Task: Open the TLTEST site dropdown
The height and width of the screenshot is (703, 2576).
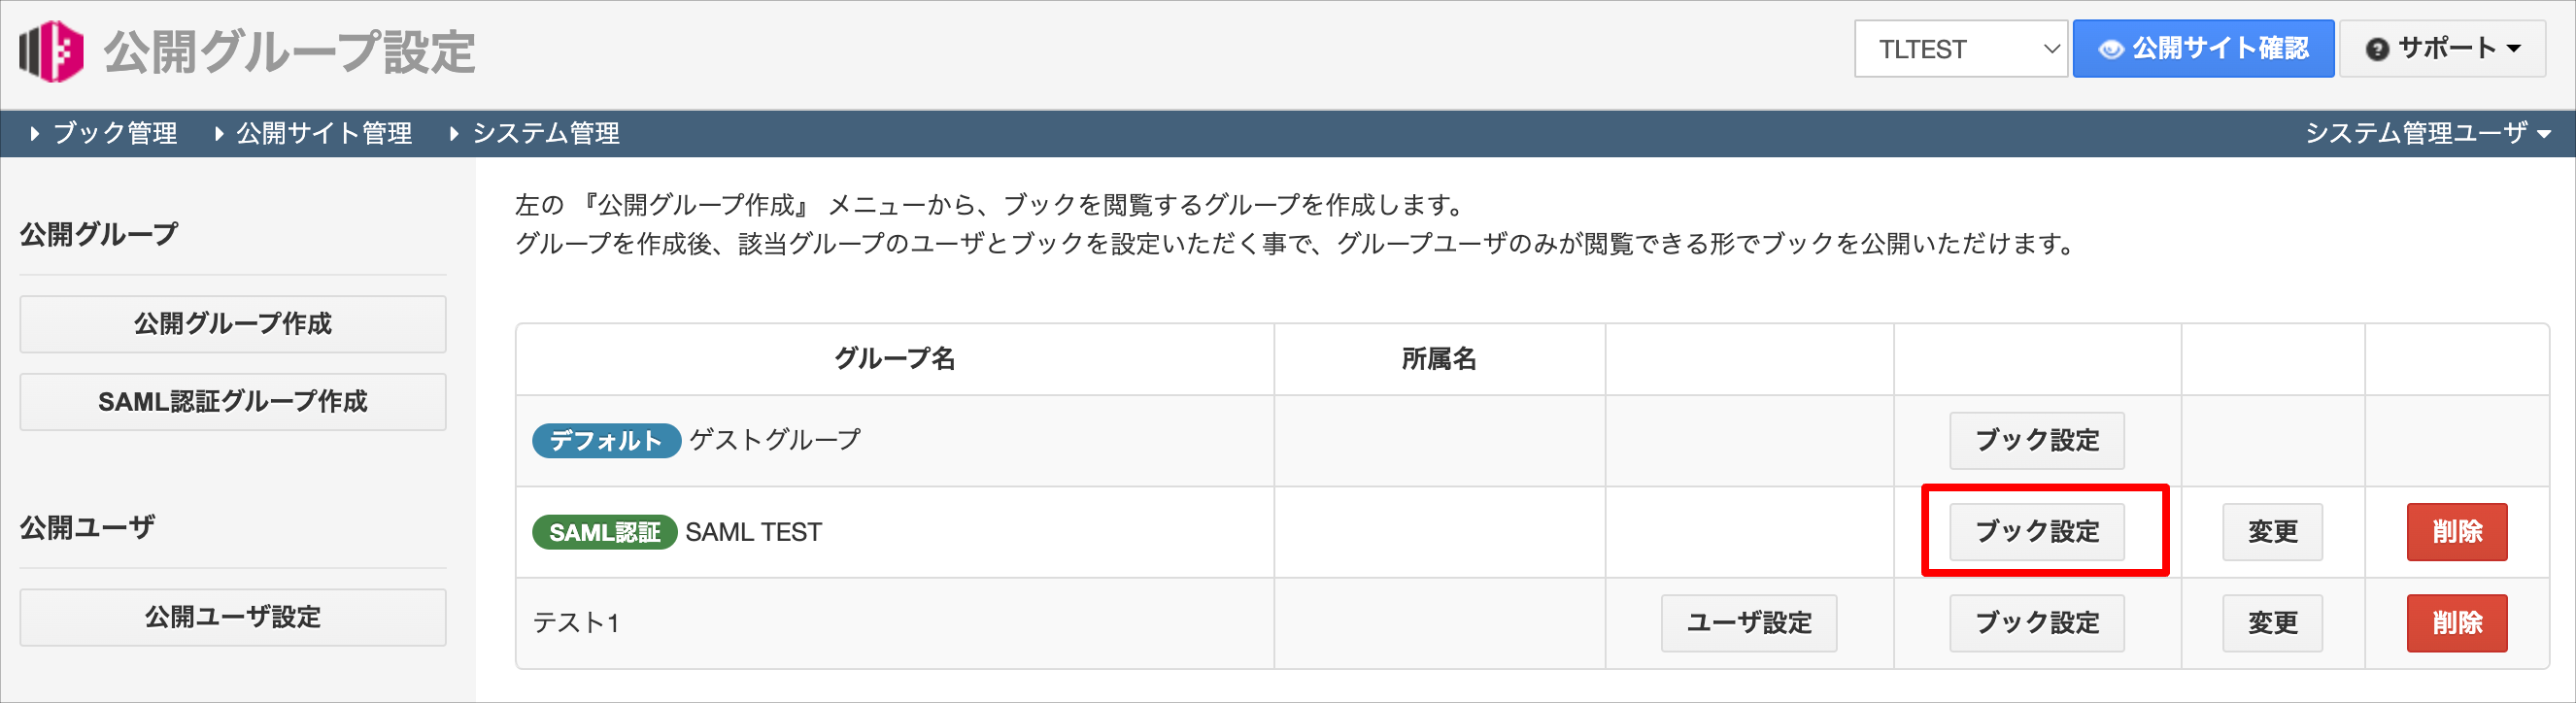Action: [x=1960, y=49]
